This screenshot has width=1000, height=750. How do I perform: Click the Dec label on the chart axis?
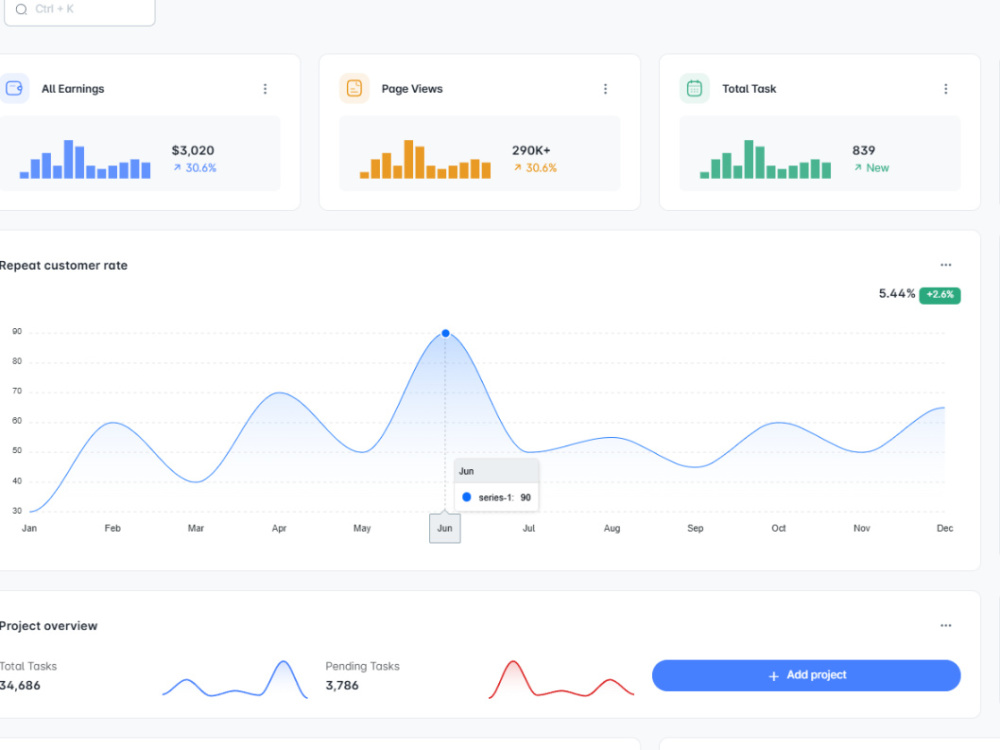(945, 528)
